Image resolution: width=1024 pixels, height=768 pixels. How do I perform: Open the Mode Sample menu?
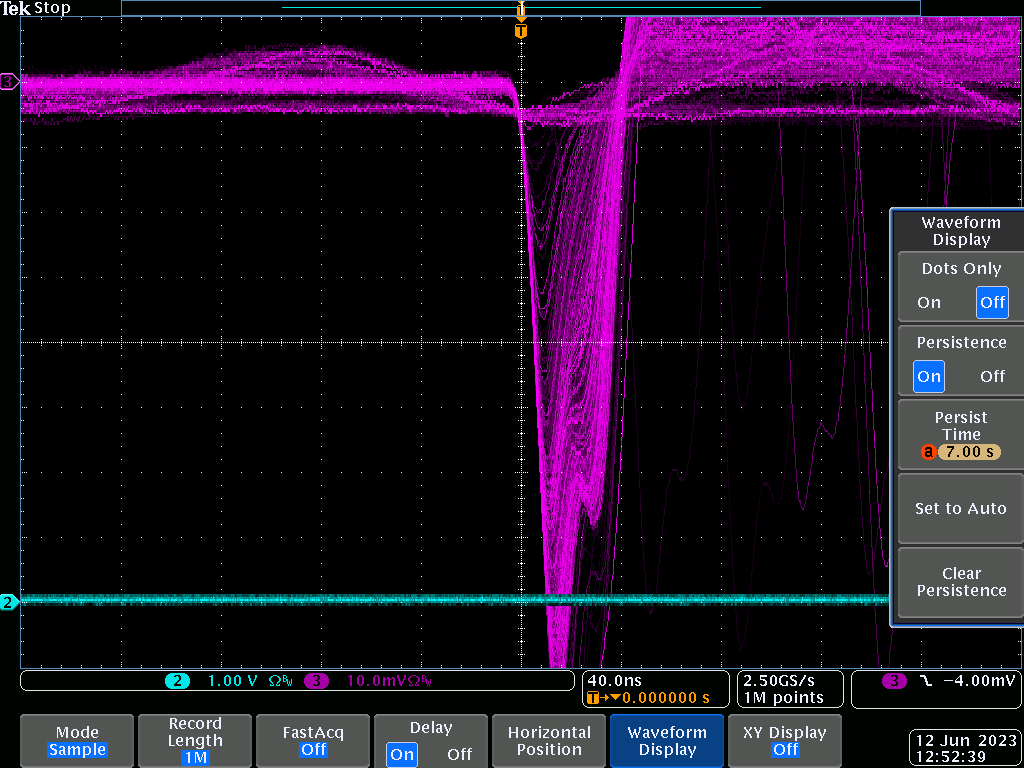[77, 741]
